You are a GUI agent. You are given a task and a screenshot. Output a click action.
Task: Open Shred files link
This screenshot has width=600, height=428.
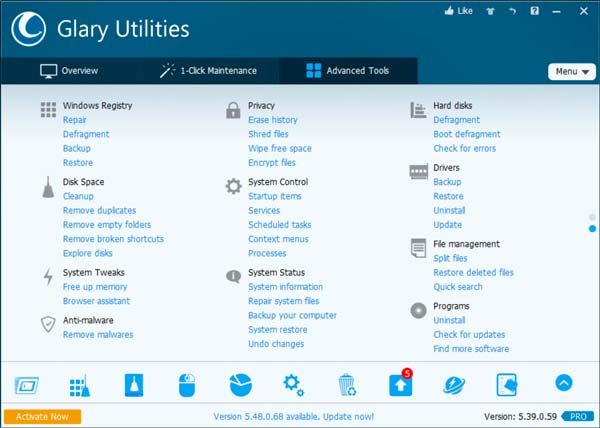(x=268, y=134)
